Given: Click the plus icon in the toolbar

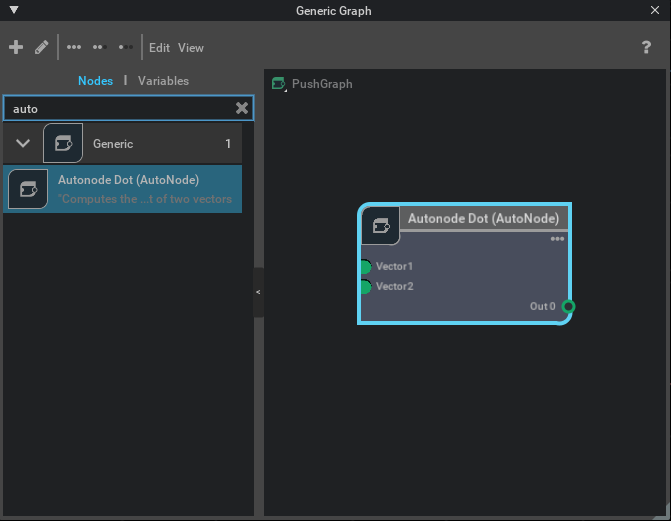Looking at the screenshot, I should tap(16, 47).
